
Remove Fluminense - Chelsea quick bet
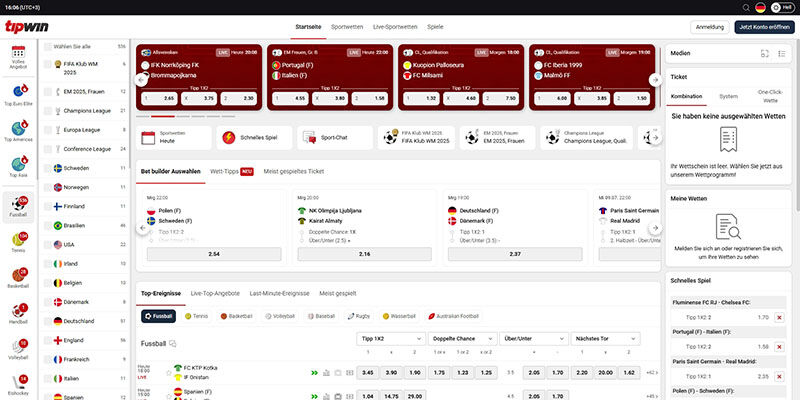(x=779, y=317)
